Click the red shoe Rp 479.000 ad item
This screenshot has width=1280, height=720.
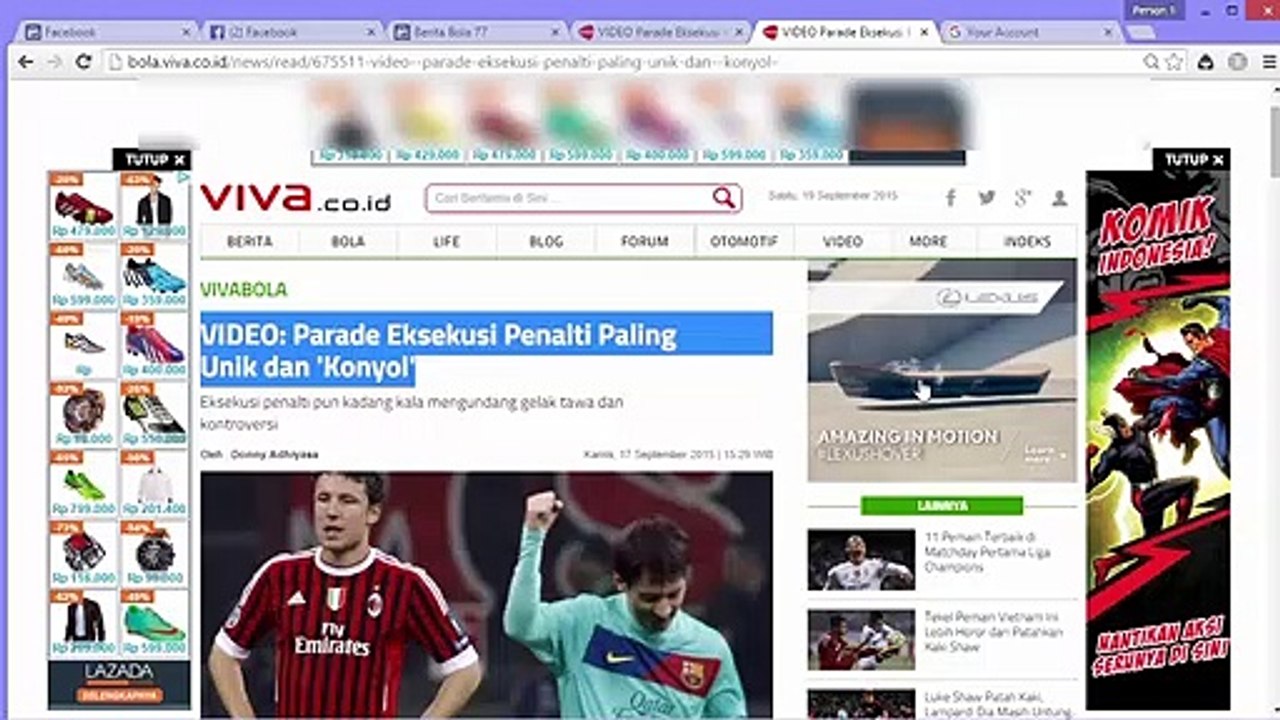point(84,207)
